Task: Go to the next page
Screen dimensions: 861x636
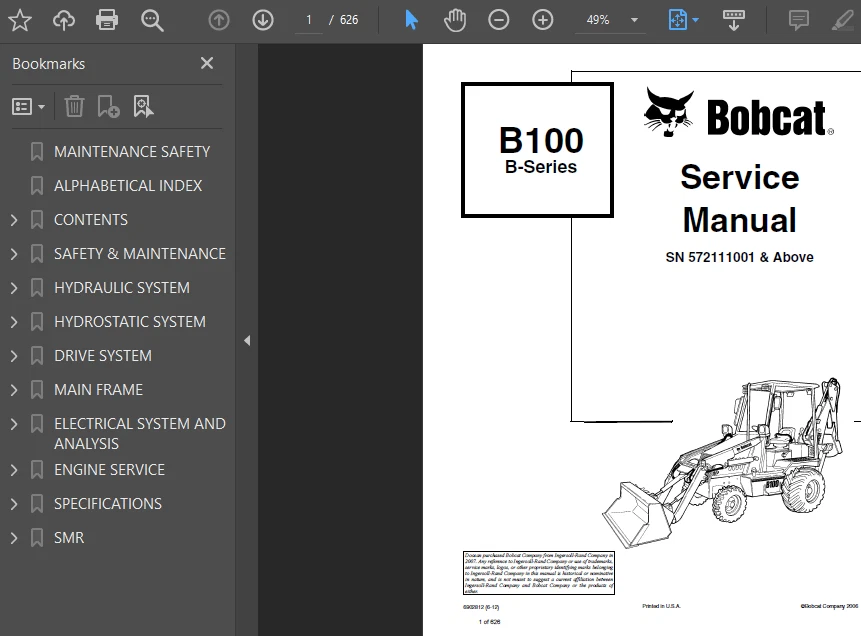Action: [x=262, y=19]
